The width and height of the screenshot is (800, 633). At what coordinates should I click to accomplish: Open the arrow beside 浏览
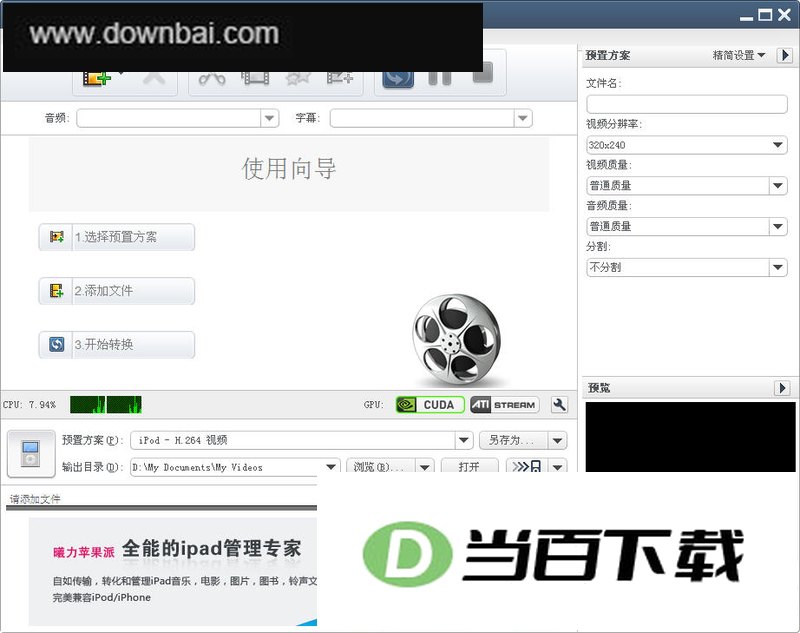(424, 466)
